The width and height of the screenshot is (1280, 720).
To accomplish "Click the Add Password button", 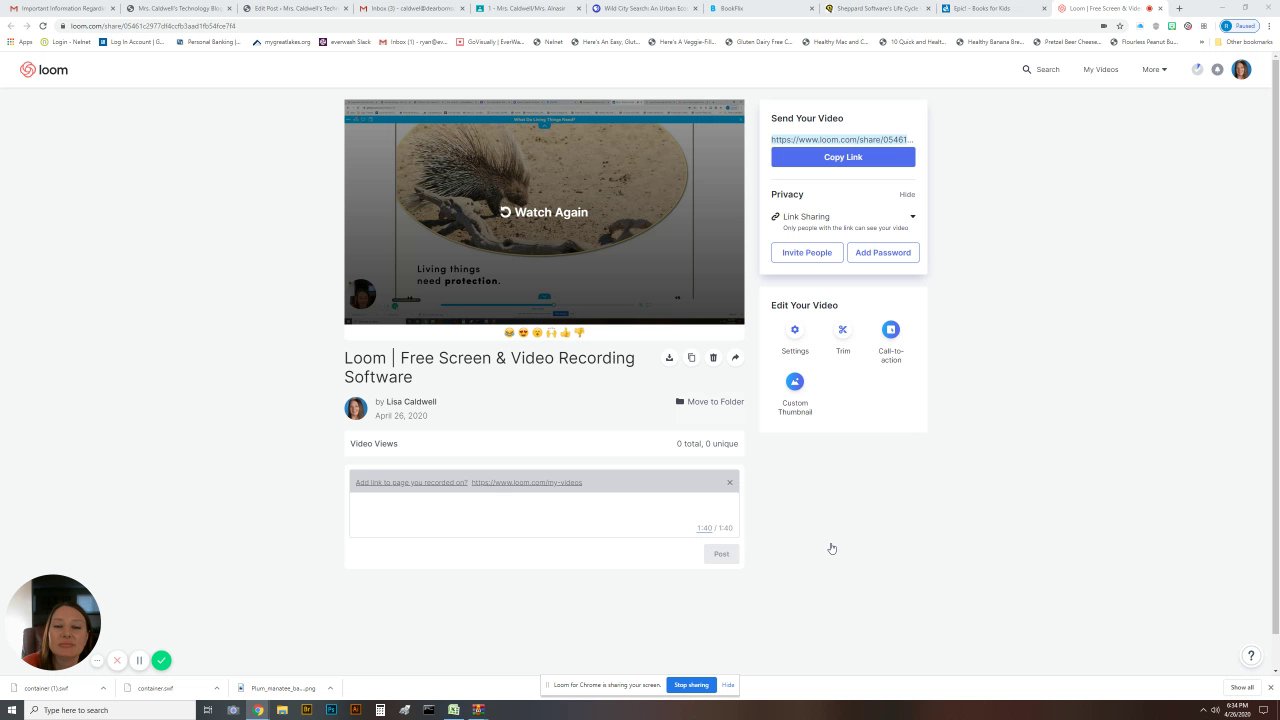I will (883, 253).
